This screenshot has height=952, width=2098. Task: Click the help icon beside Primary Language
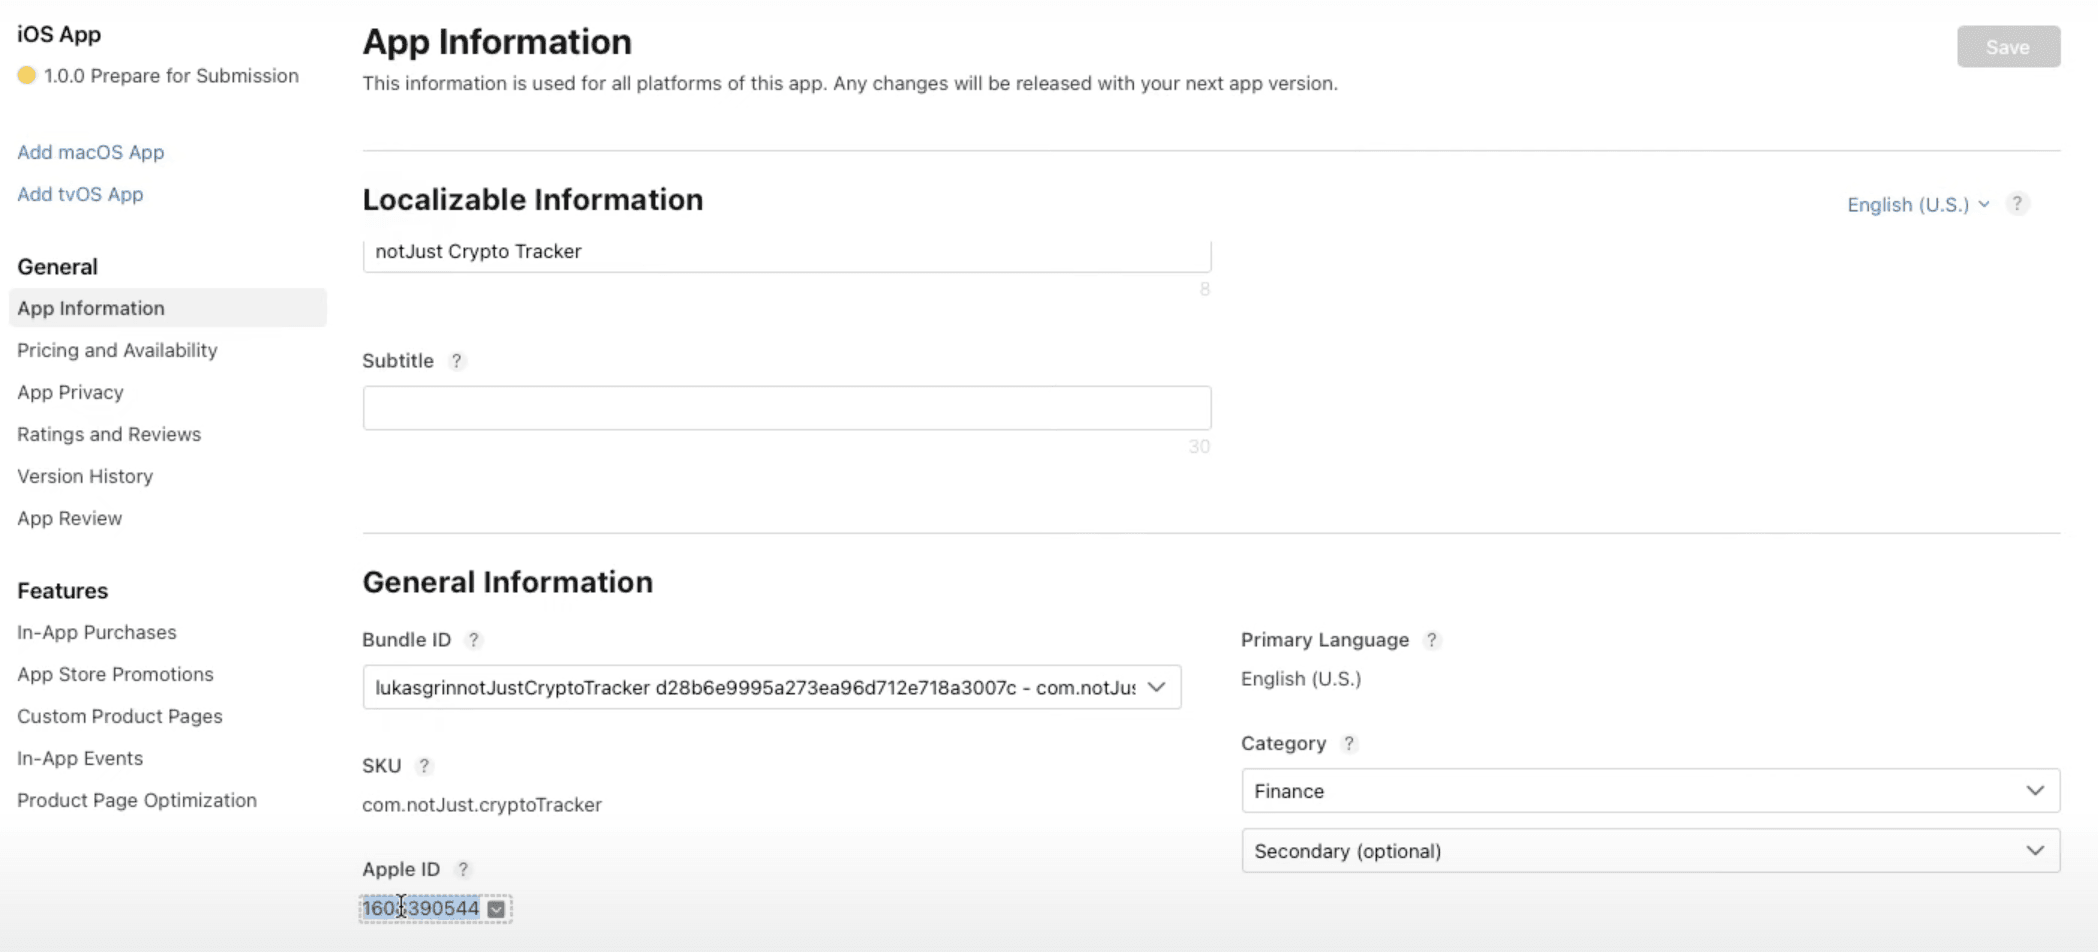point(1432,640)
